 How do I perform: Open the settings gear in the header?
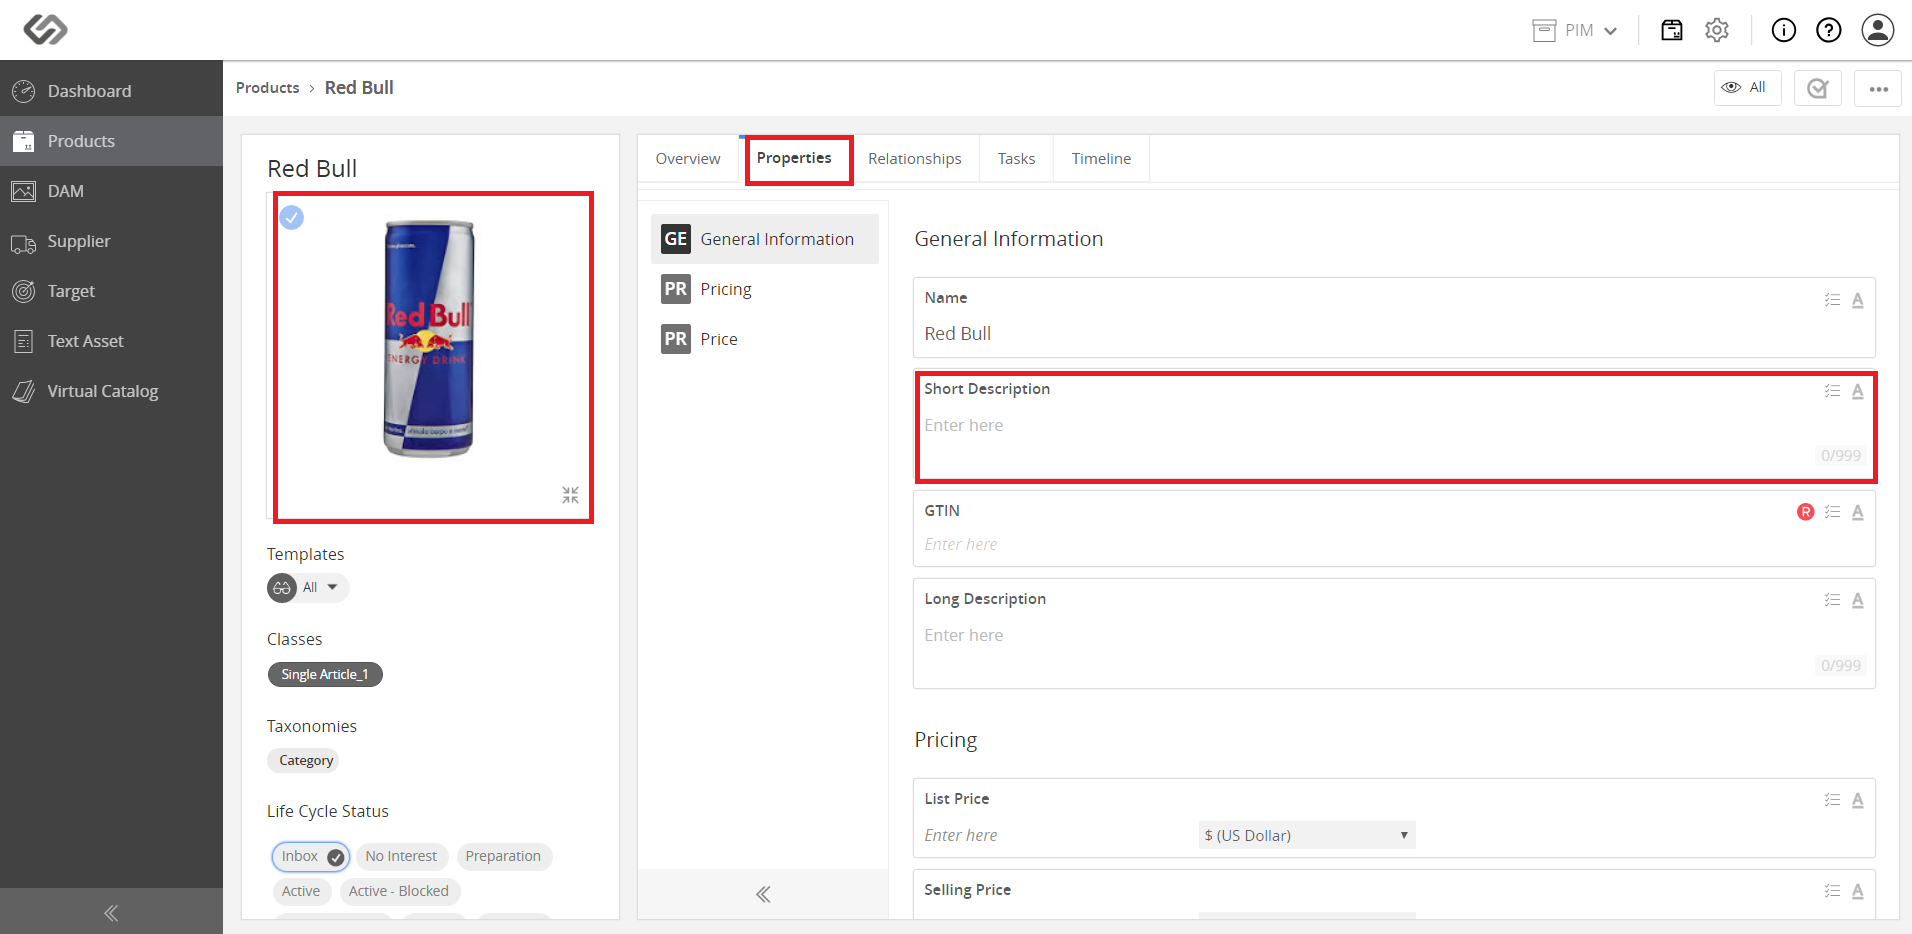(x=1717, y=30)
